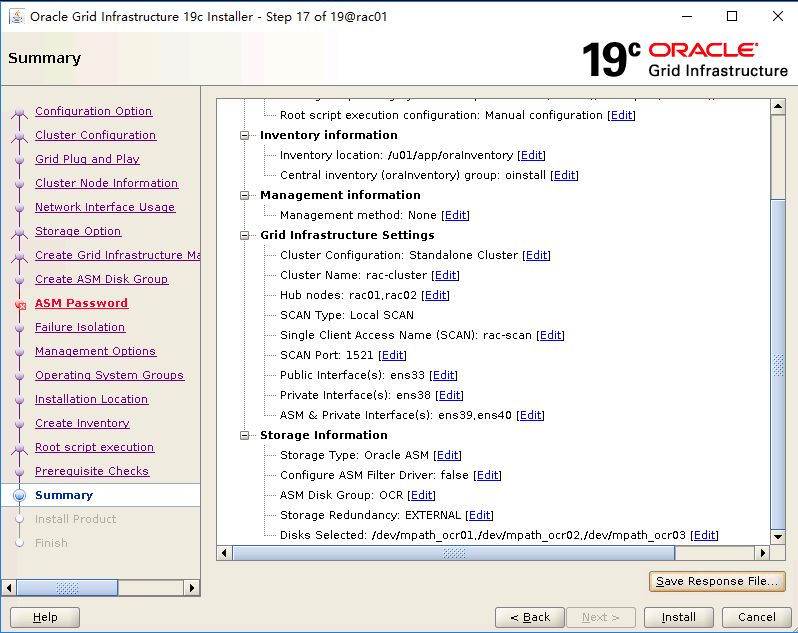
Task: Edit root script execution configuration
Action: tap(621, 115)
